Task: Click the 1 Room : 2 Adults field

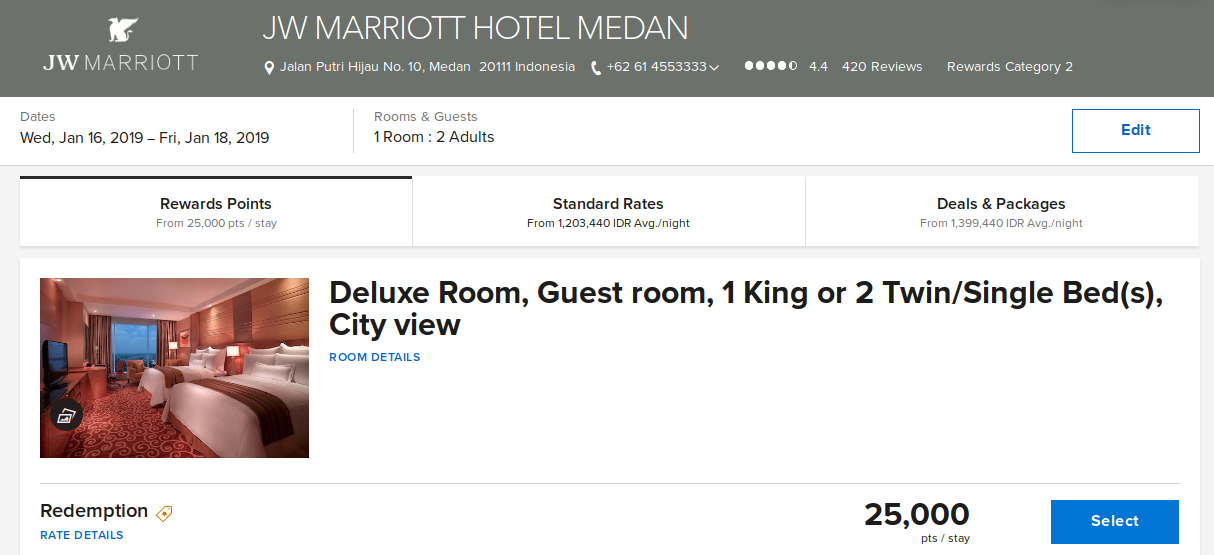Action: pyautogui.click(x=434, y=137)
